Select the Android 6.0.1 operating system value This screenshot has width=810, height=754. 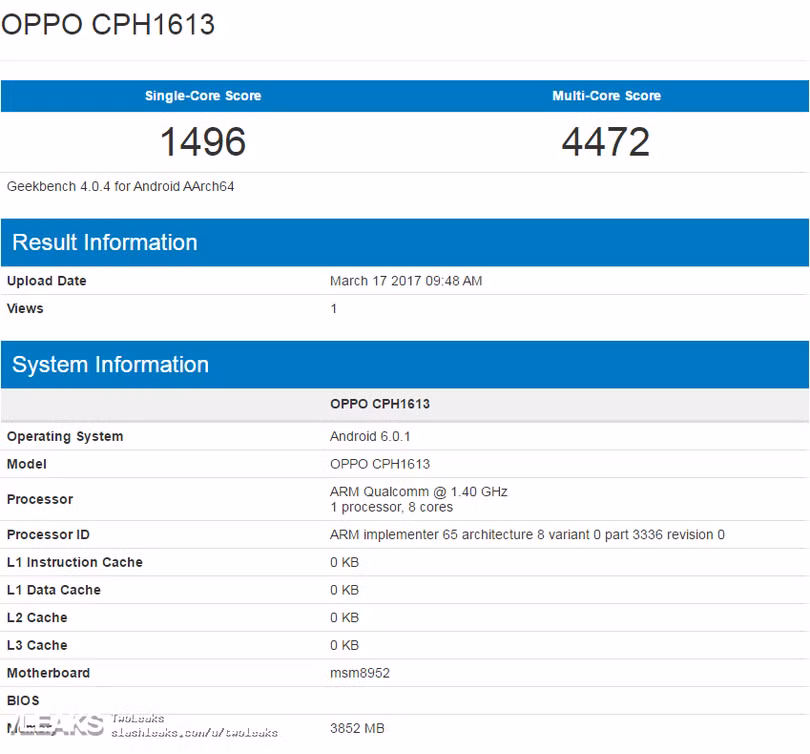coord(370,436)
